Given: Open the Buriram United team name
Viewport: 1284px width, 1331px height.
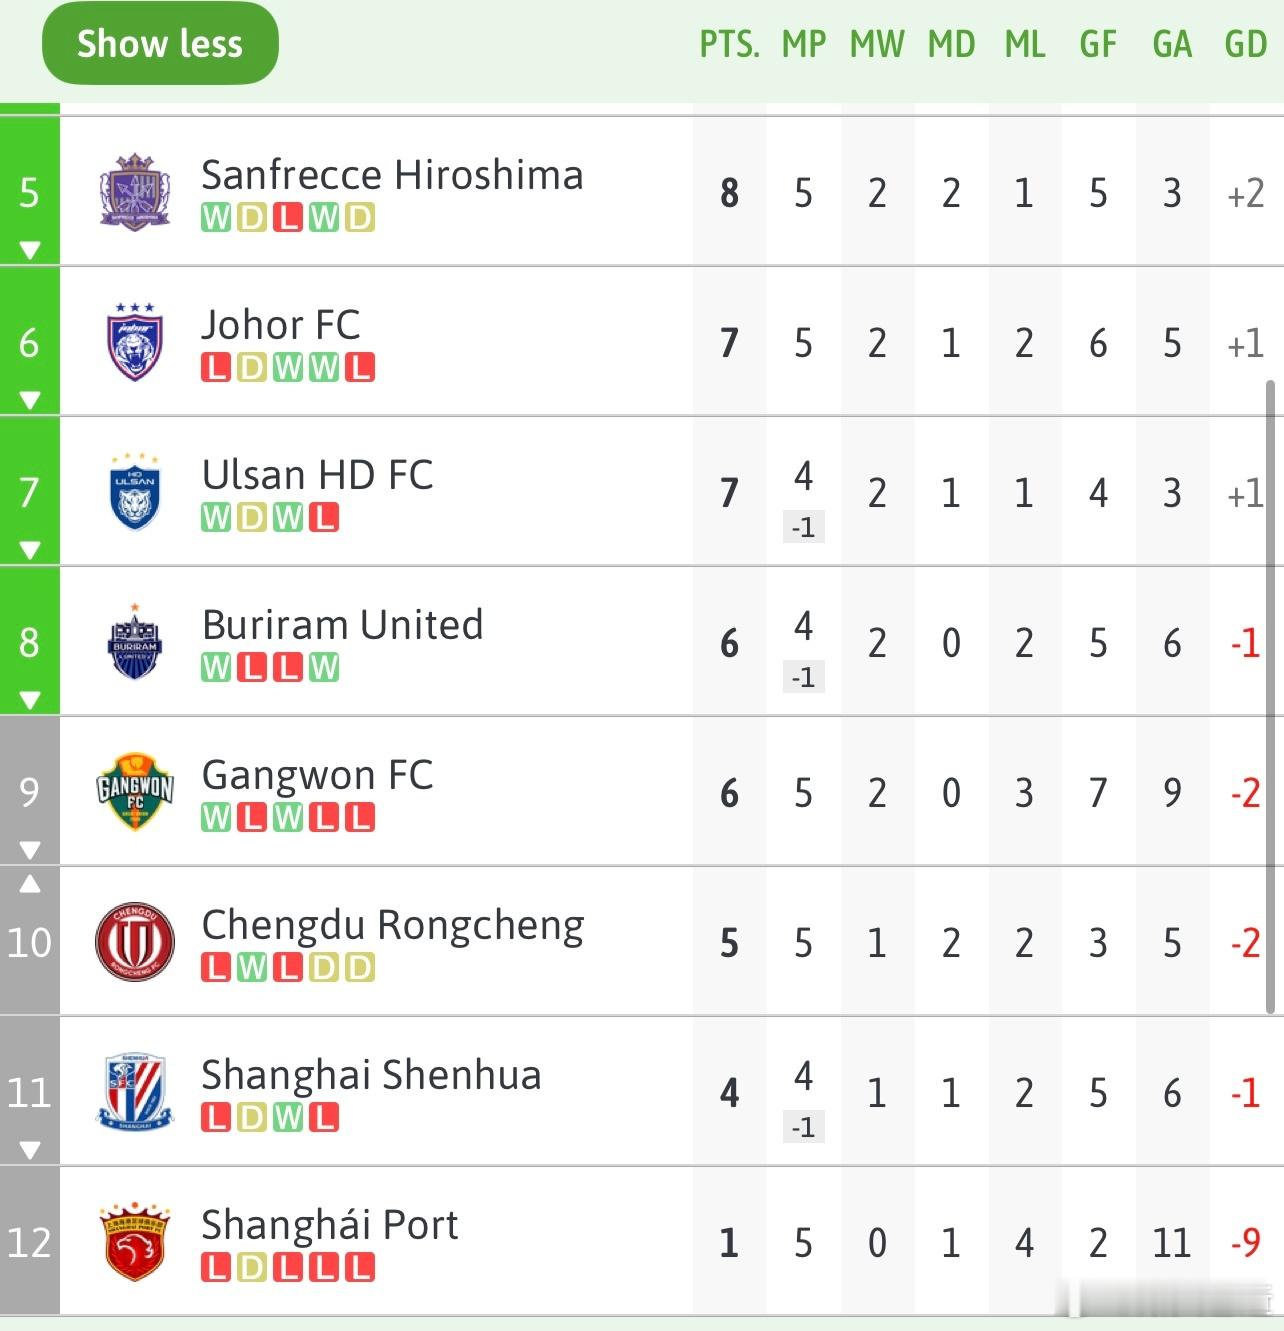Looking at the screenshot, I should pos(342,625).
